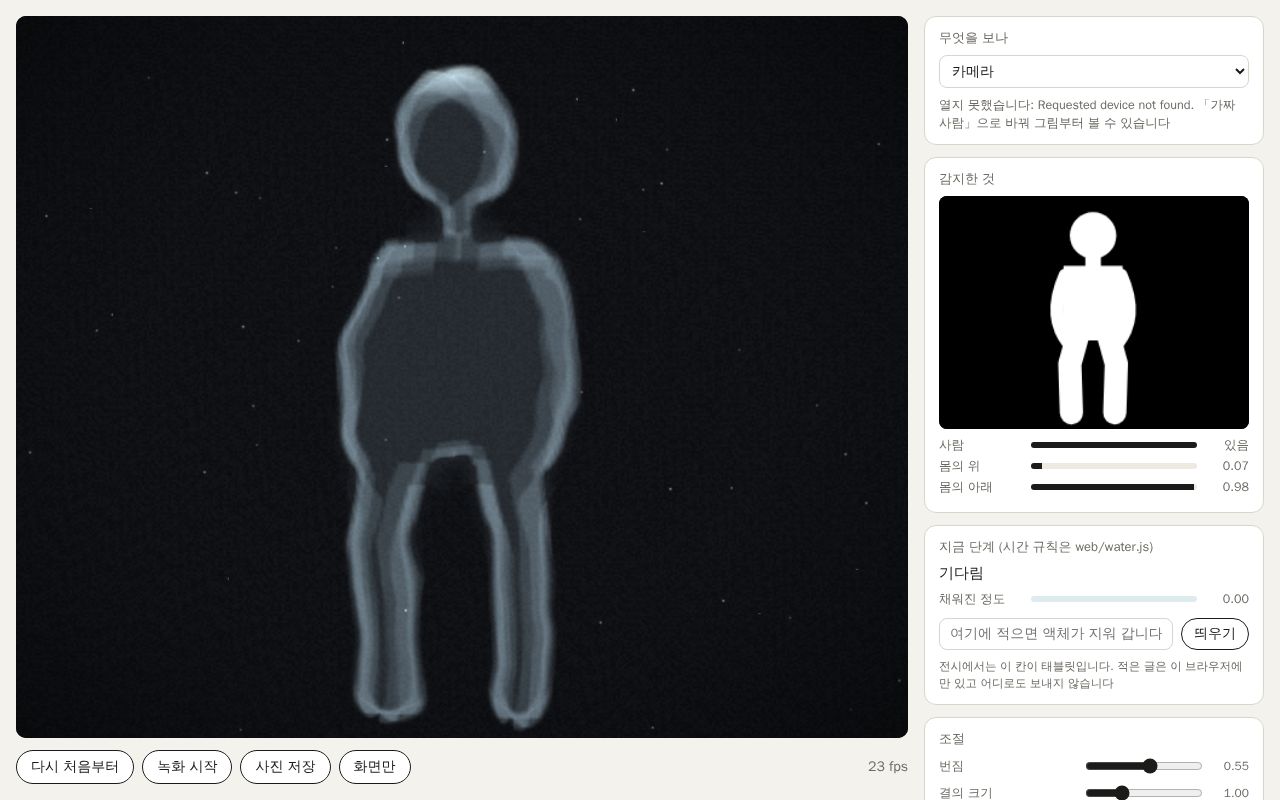The width and height of the screenshot is (1280, 800).
Task: Click the 기다림 stage label
Action: point(961,573)
